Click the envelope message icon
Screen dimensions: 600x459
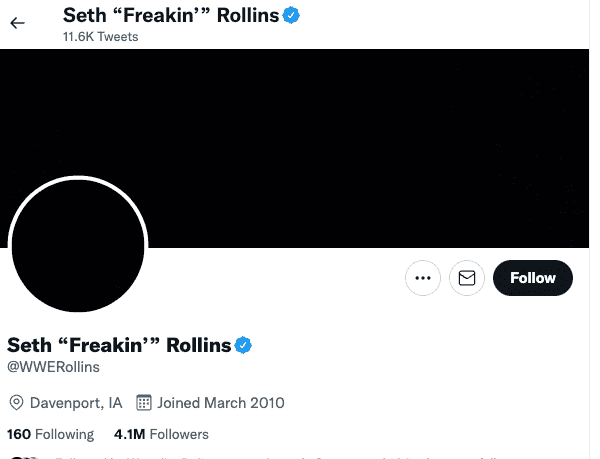pyautogui.click(x=466, y=278)
